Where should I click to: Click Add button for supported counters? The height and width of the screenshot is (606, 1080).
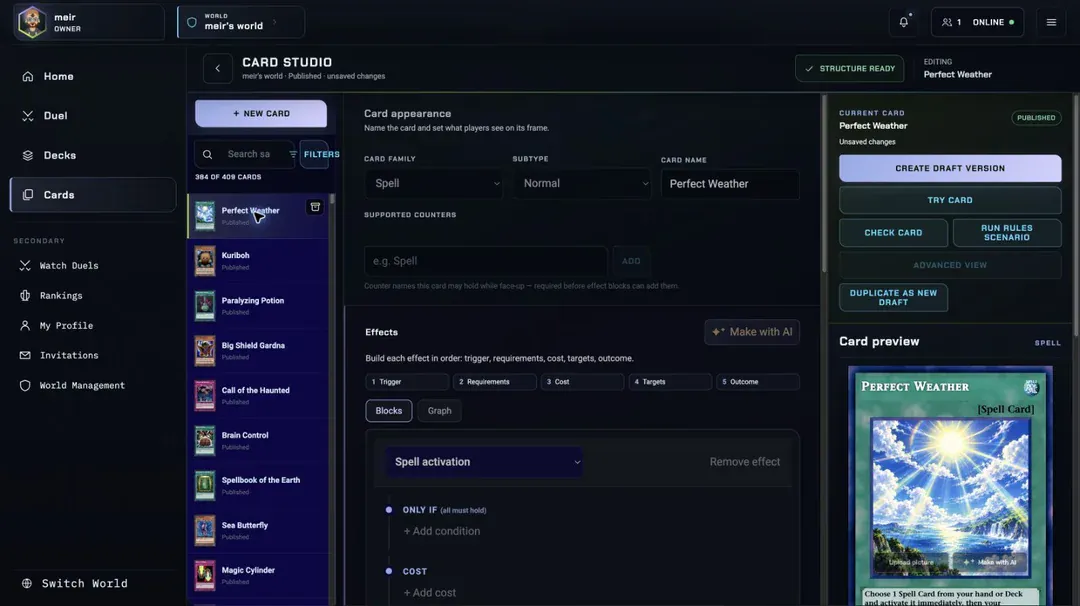[631, 261]
